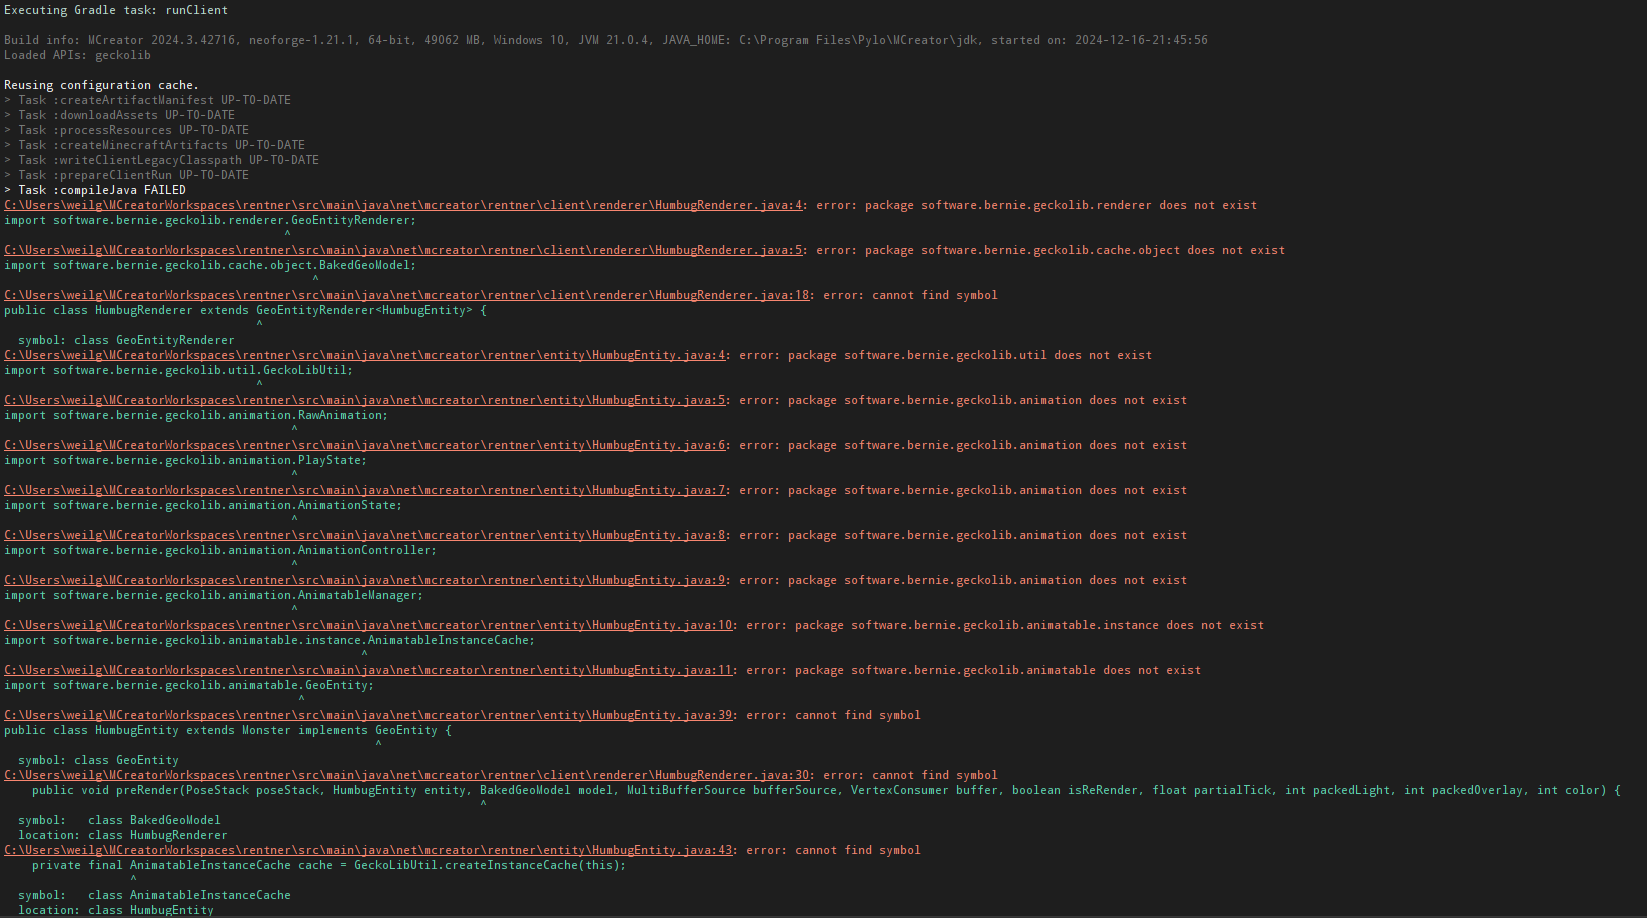The image size is (1647, 918).
Task: Open the HumbugEntity.java:4 error link
Action: tap(365, 355)
